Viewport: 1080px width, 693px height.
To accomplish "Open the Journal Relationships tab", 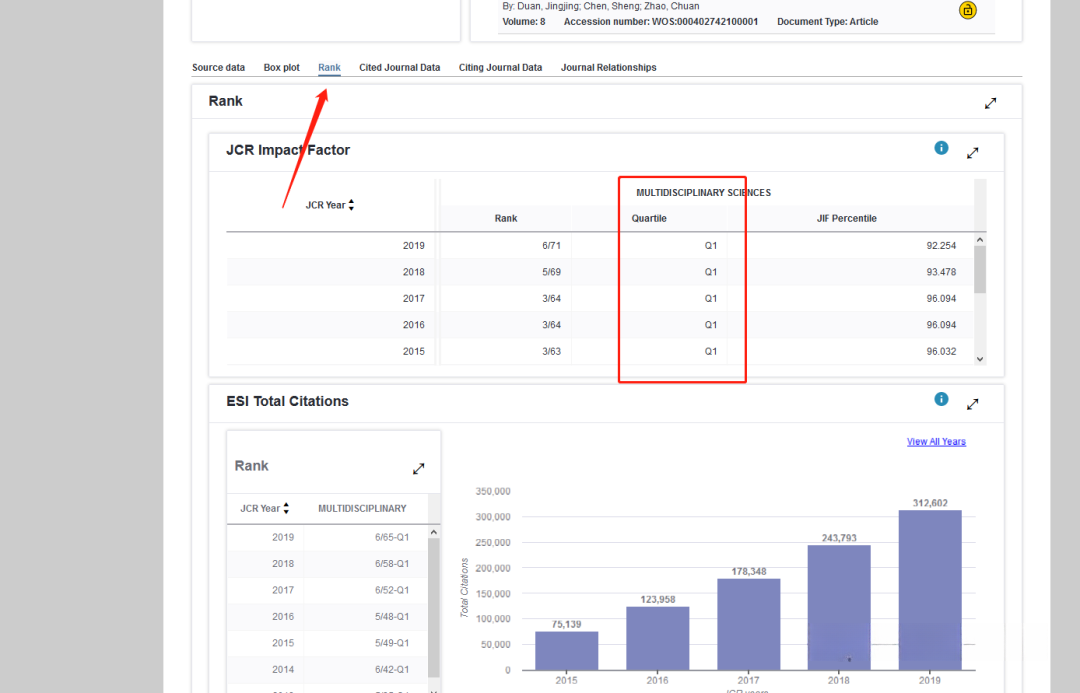I will pyautogui.click(x=608, y=68).
